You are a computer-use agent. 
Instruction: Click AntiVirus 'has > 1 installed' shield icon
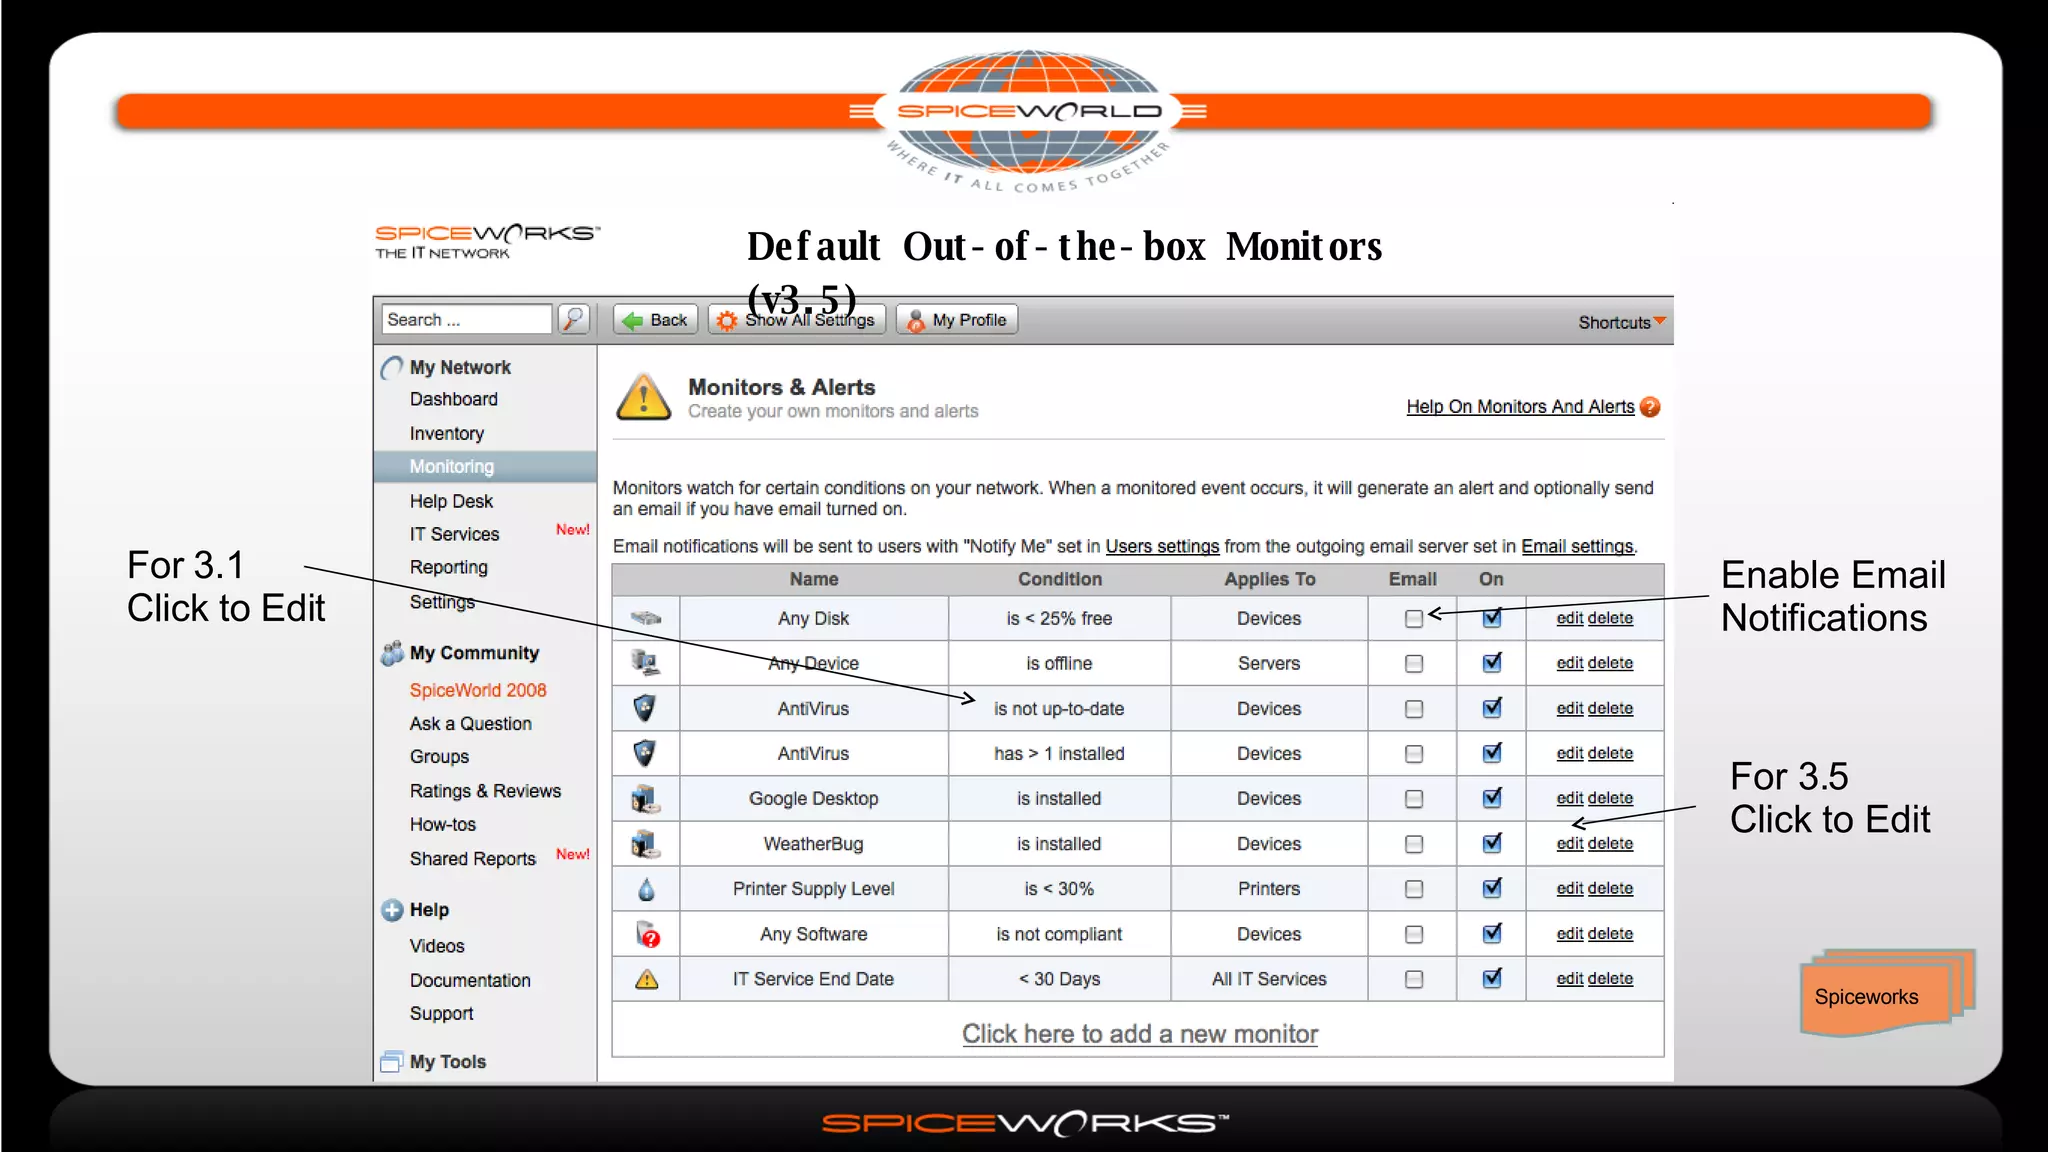click(645, 753)
